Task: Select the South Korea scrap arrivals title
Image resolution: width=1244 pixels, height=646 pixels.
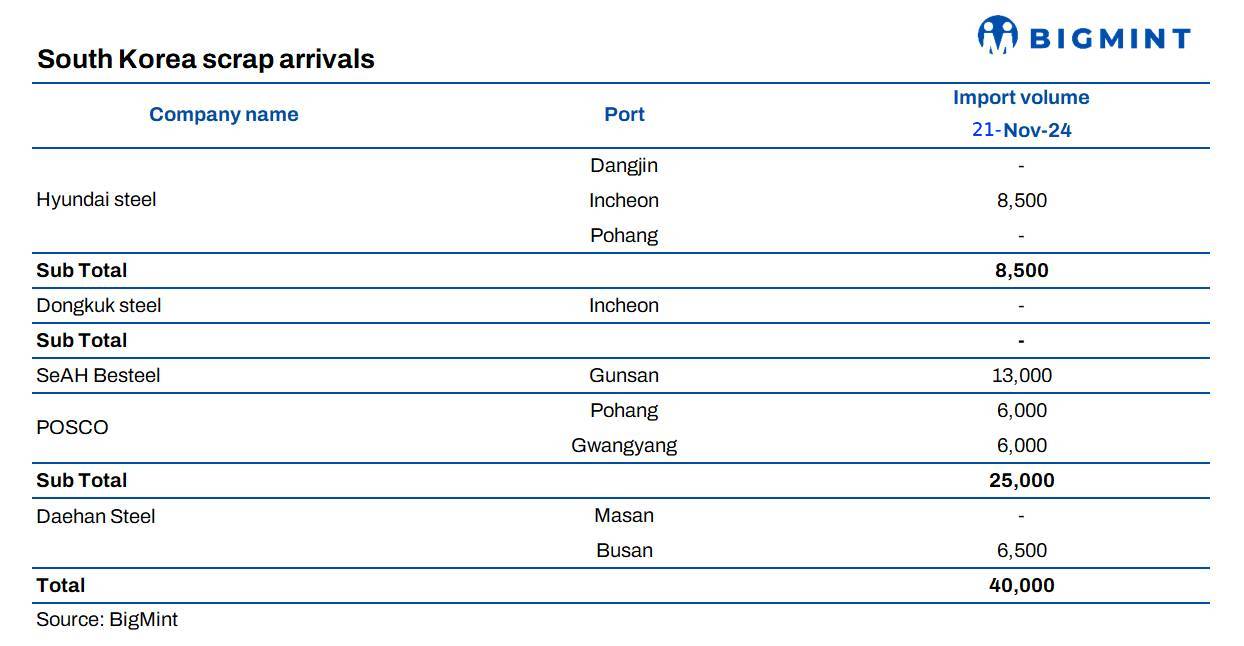Action: (206, 59)
